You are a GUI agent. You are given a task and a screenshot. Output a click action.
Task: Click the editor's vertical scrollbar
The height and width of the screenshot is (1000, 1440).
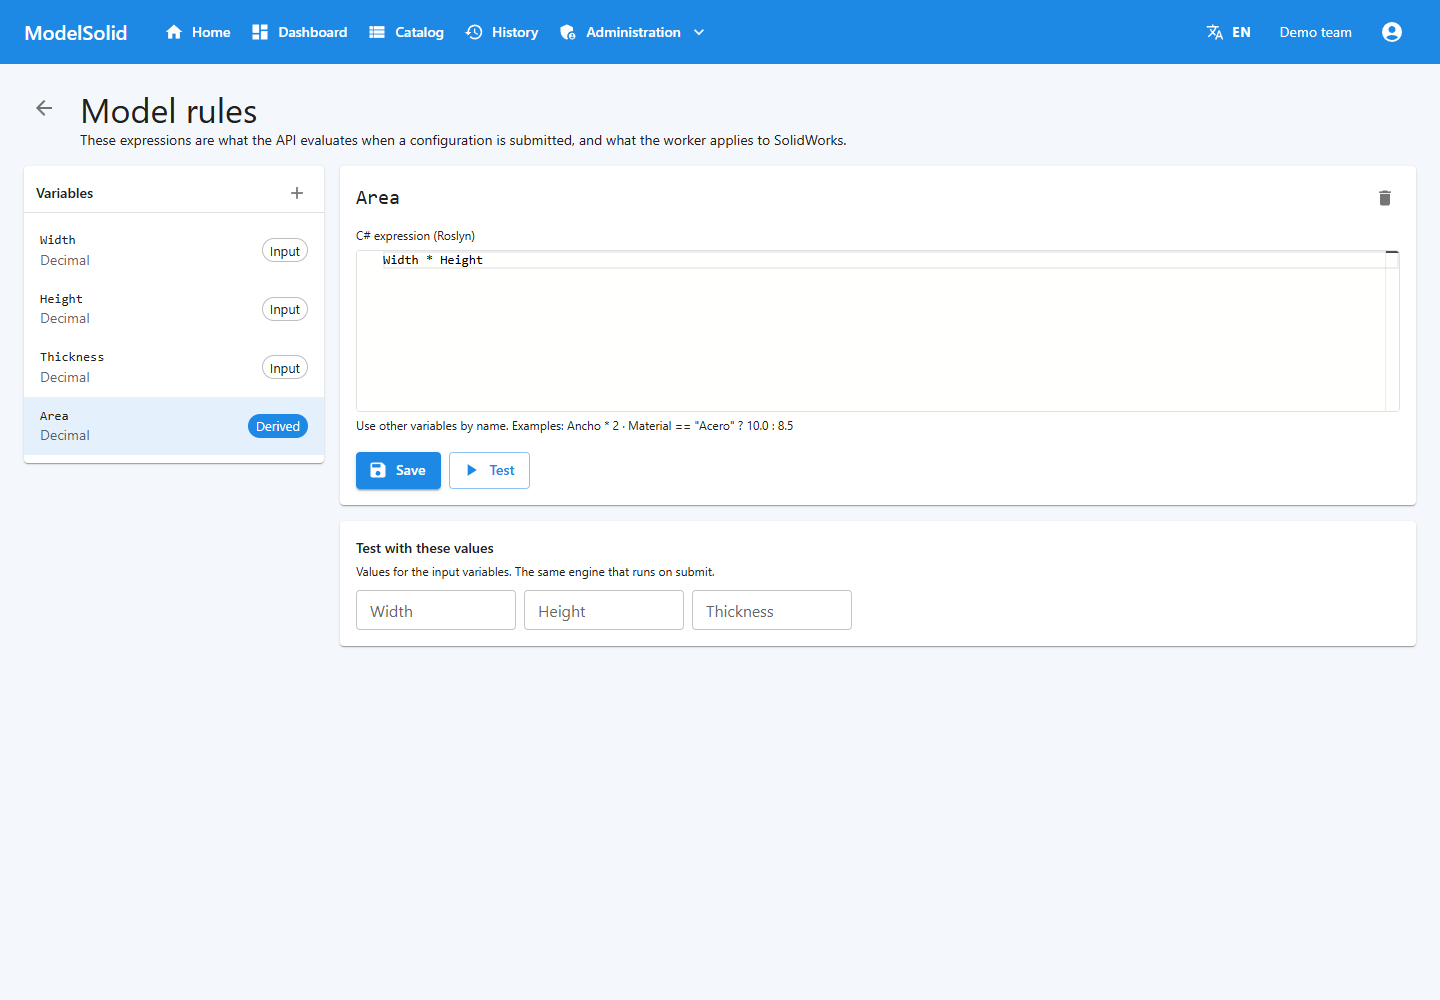click(x=1392, y=331)
